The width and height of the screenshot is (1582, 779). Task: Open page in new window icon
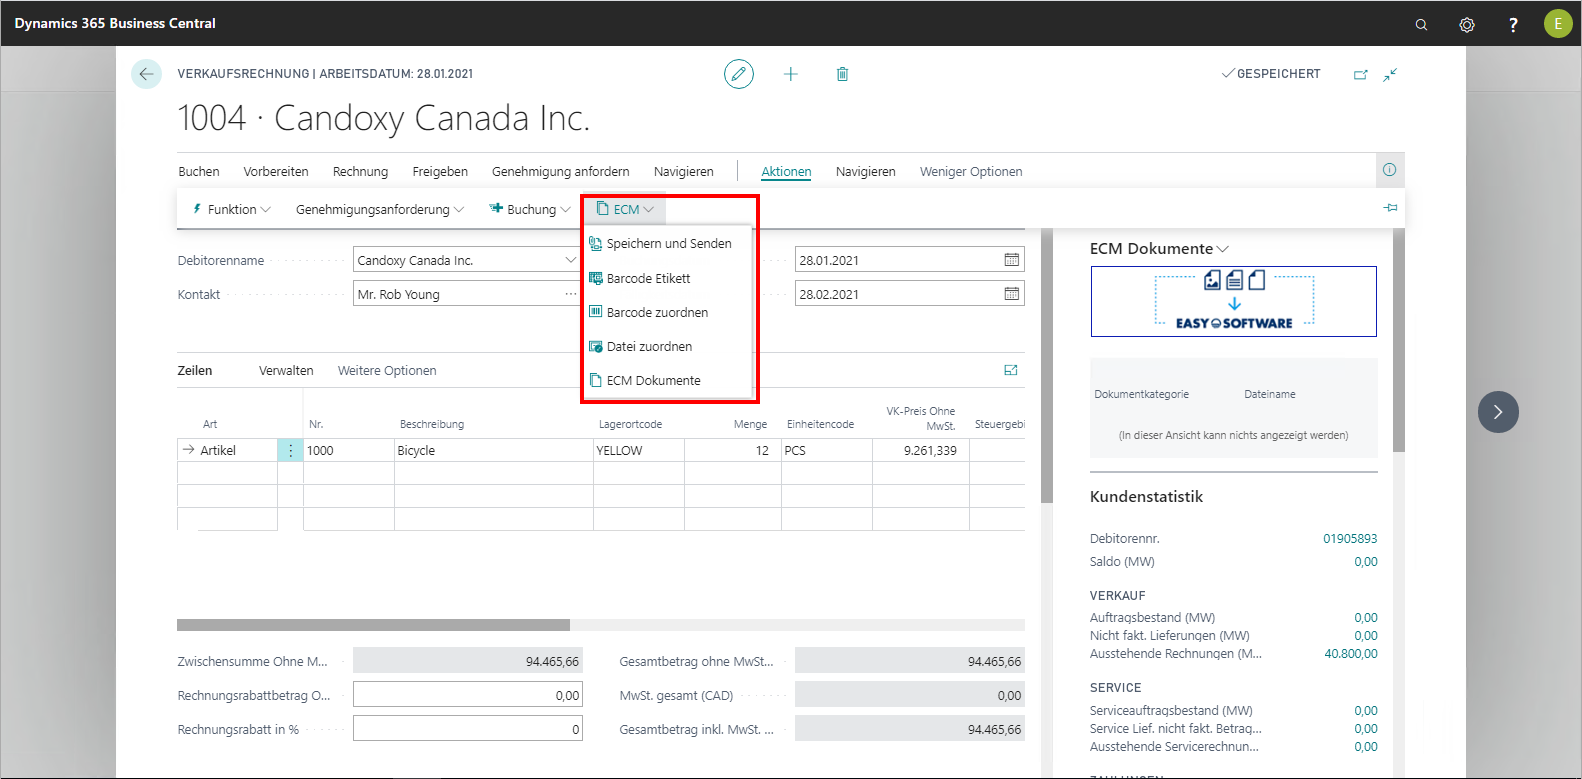click(1361, 74)
